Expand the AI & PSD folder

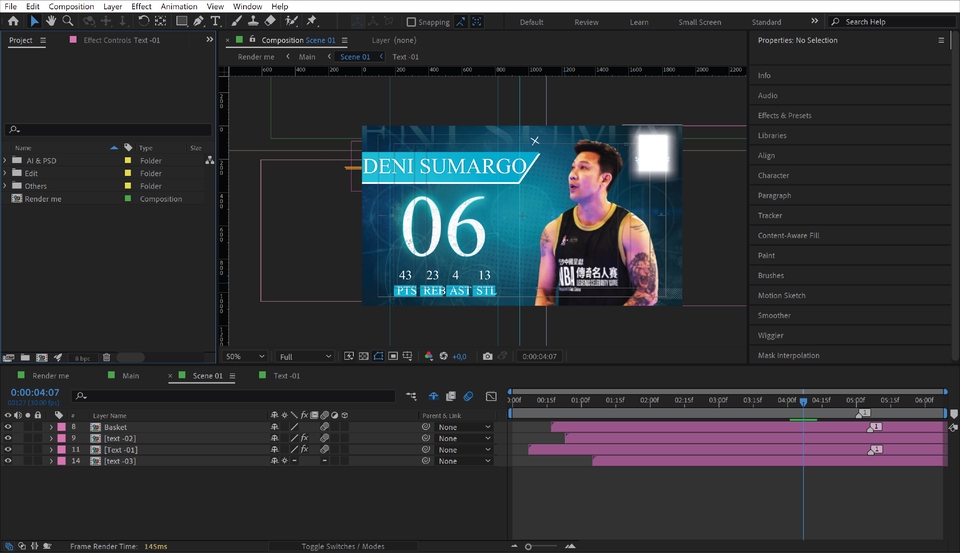point(5,160)
